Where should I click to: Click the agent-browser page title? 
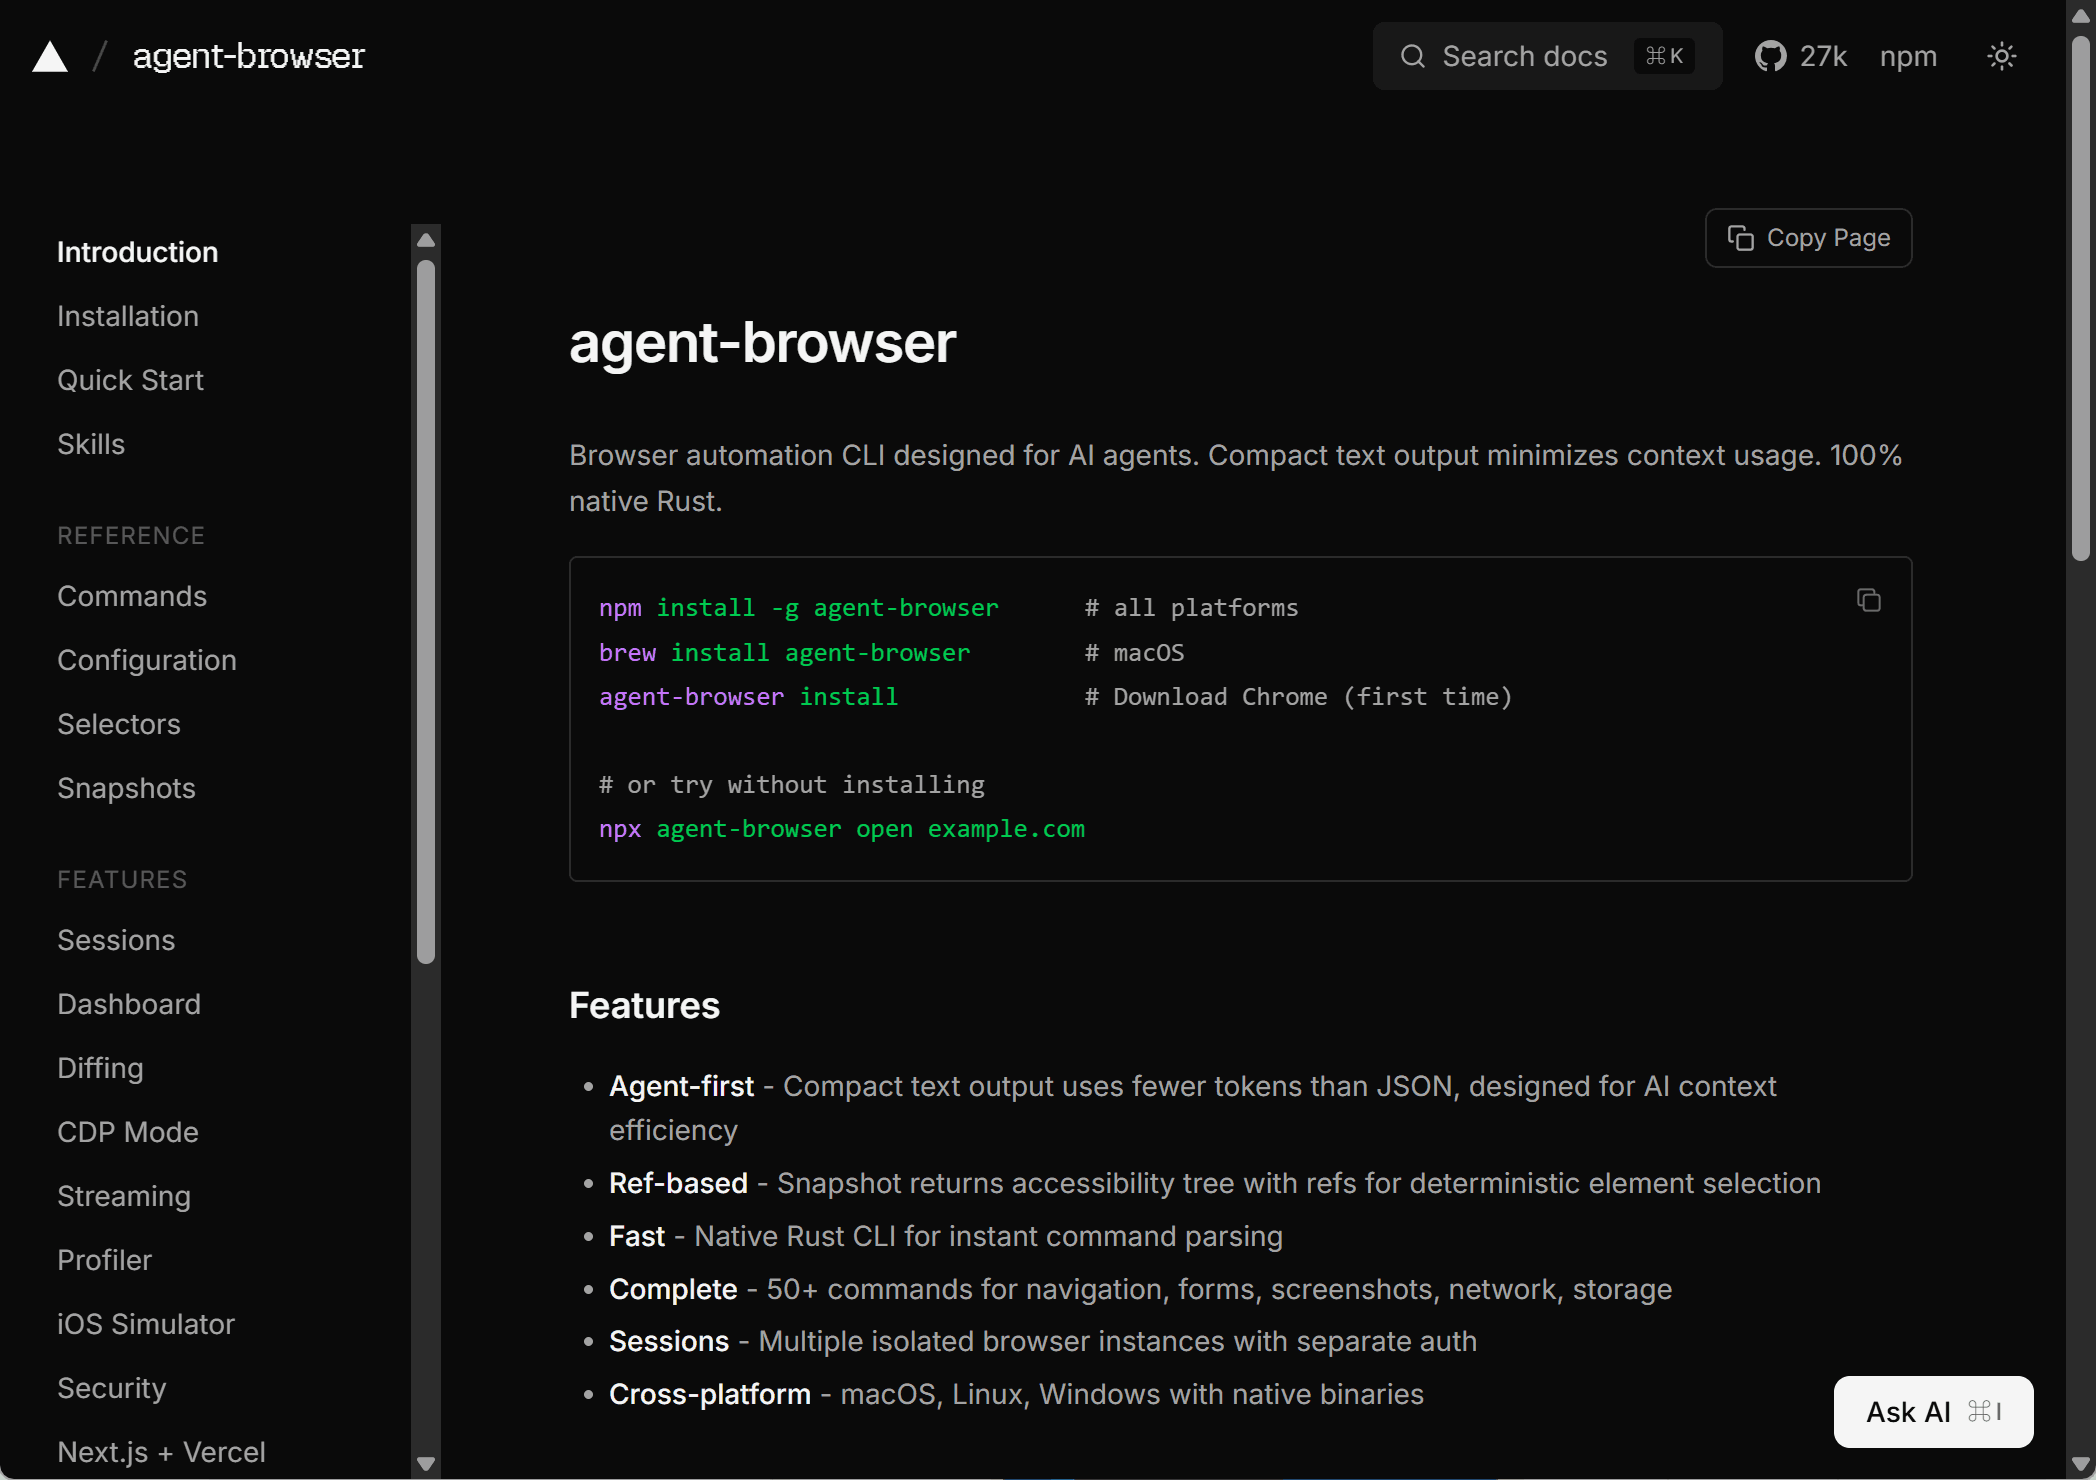point(763,343)
